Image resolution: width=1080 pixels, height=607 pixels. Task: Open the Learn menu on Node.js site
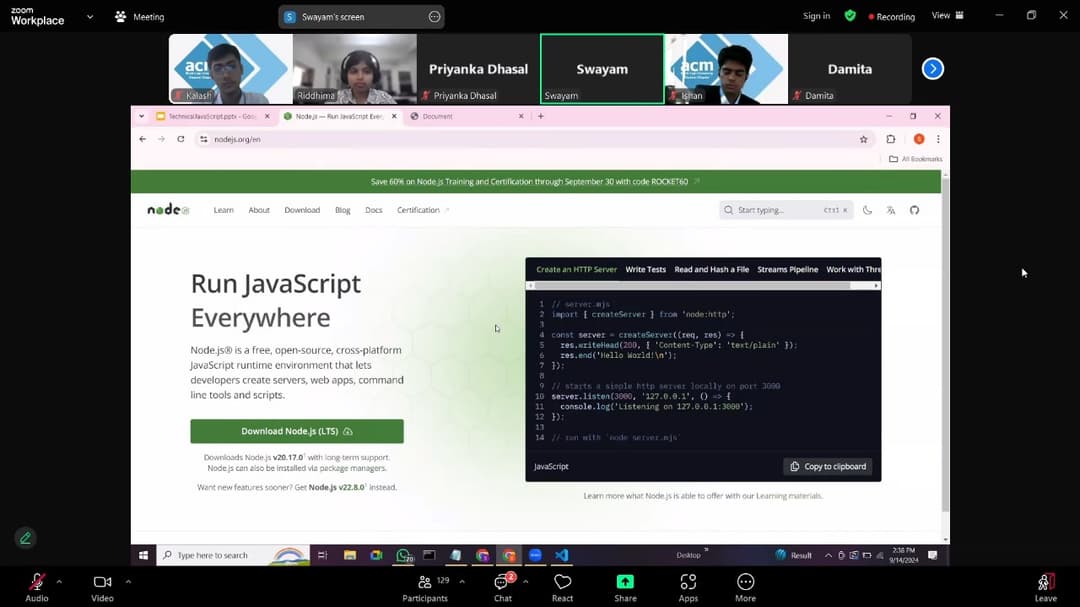(223, 210)
